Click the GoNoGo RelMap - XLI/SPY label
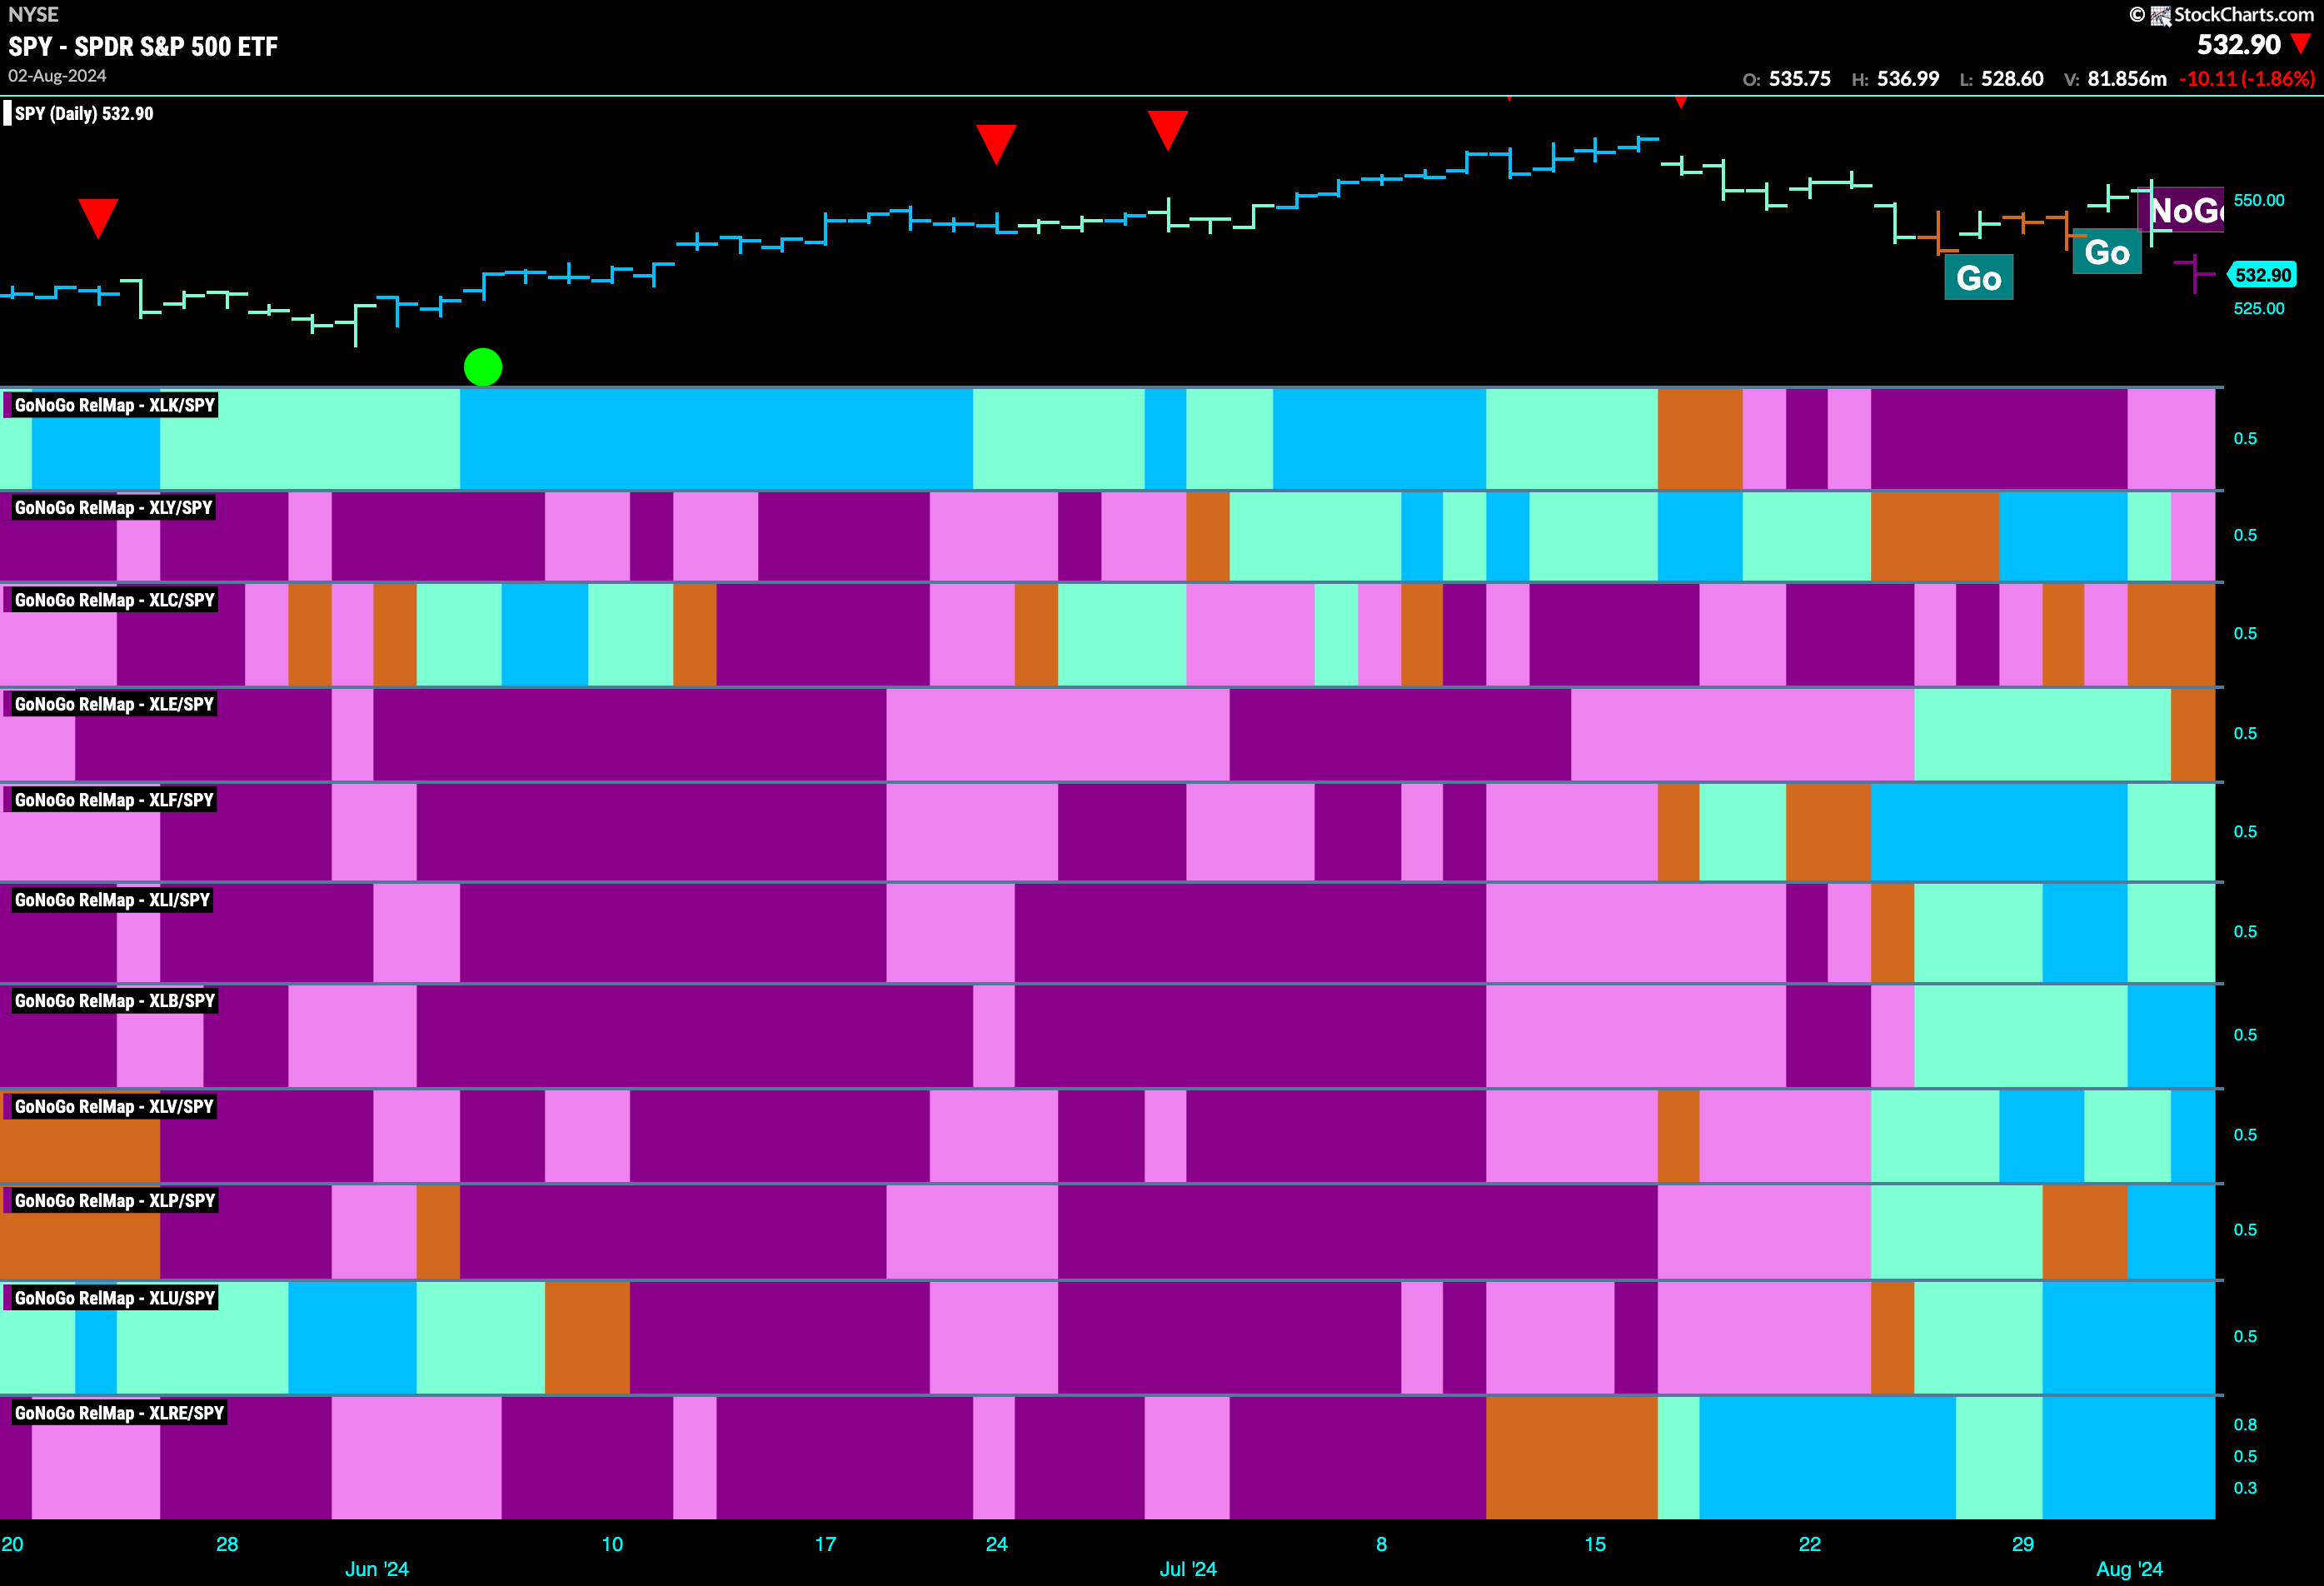The image size is (2324, 1586). (113, 900)
